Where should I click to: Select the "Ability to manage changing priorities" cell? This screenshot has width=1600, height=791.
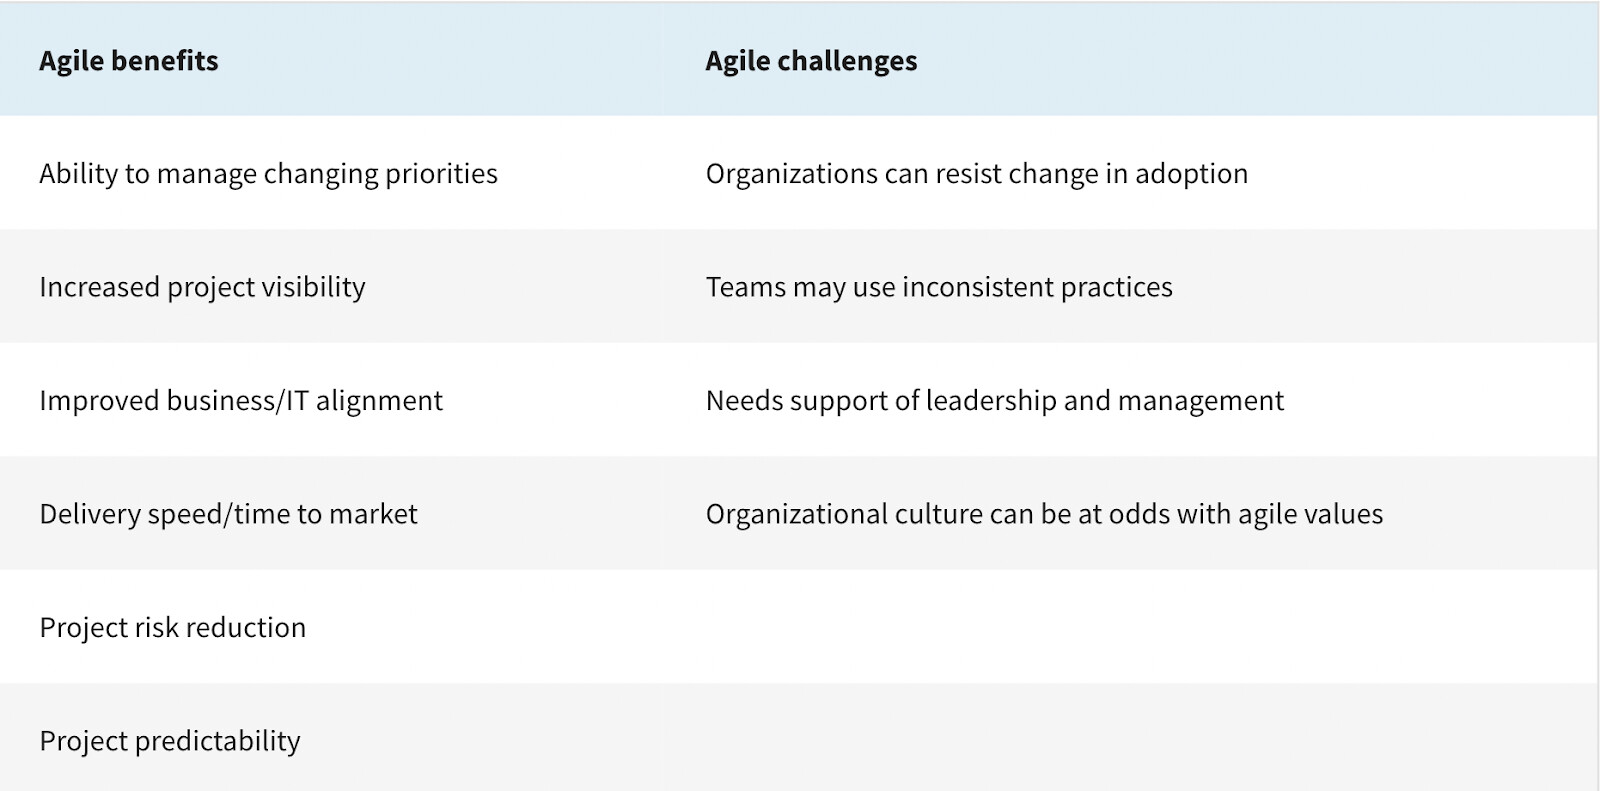[268, 174]
